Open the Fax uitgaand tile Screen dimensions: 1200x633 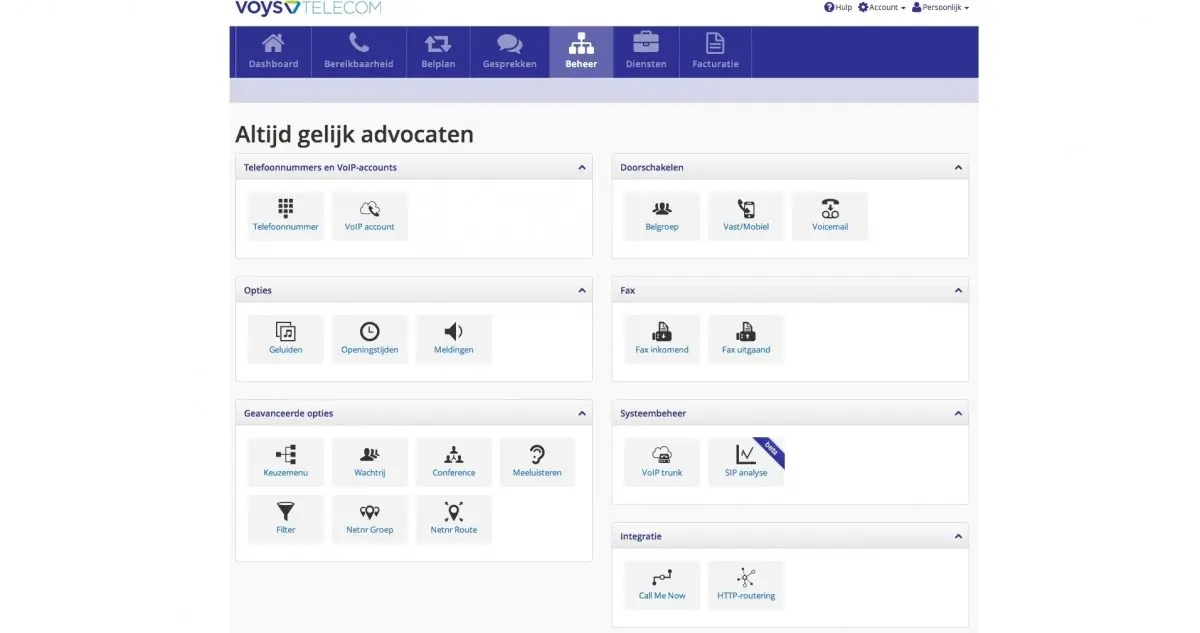(746, 339)
